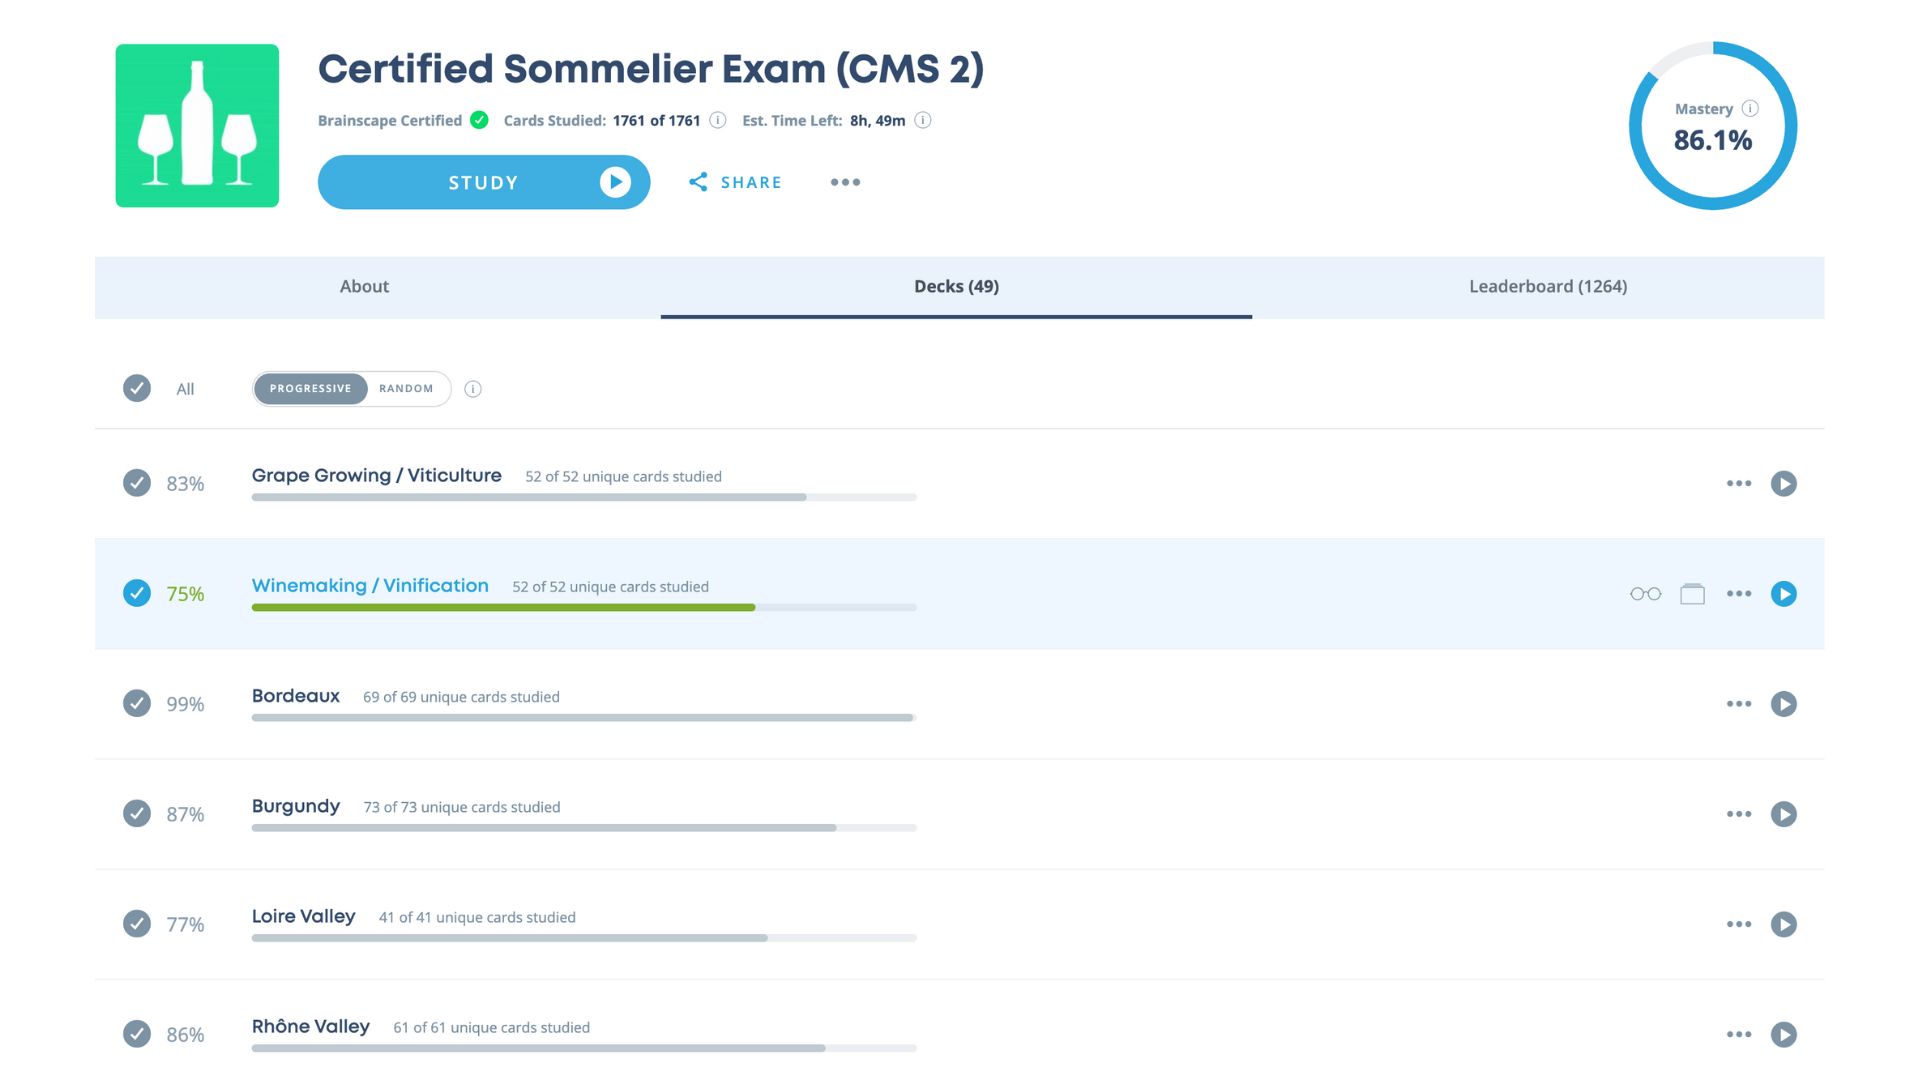
Task: Switch study mode to Random
Action: click(x=406, y=389)
